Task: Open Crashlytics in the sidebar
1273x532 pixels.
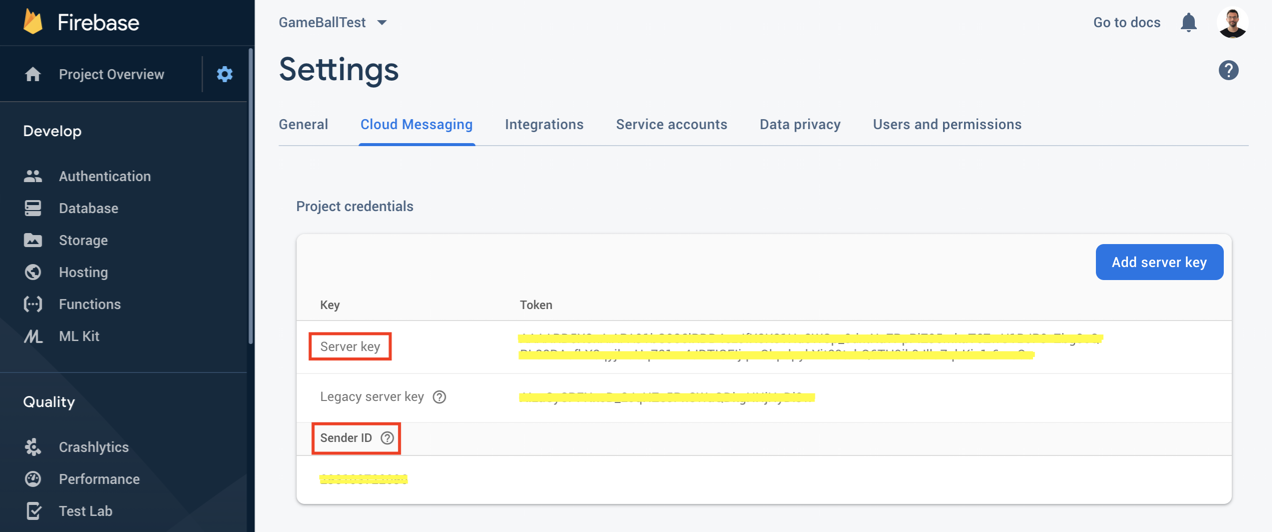Action: pyautogui.click(x=93, y=447)
